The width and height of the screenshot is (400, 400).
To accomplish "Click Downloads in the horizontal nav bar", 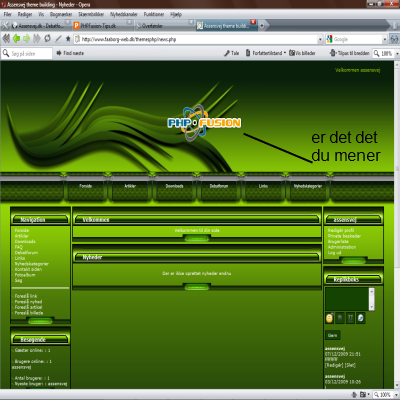I will click(x=174, y=186).
